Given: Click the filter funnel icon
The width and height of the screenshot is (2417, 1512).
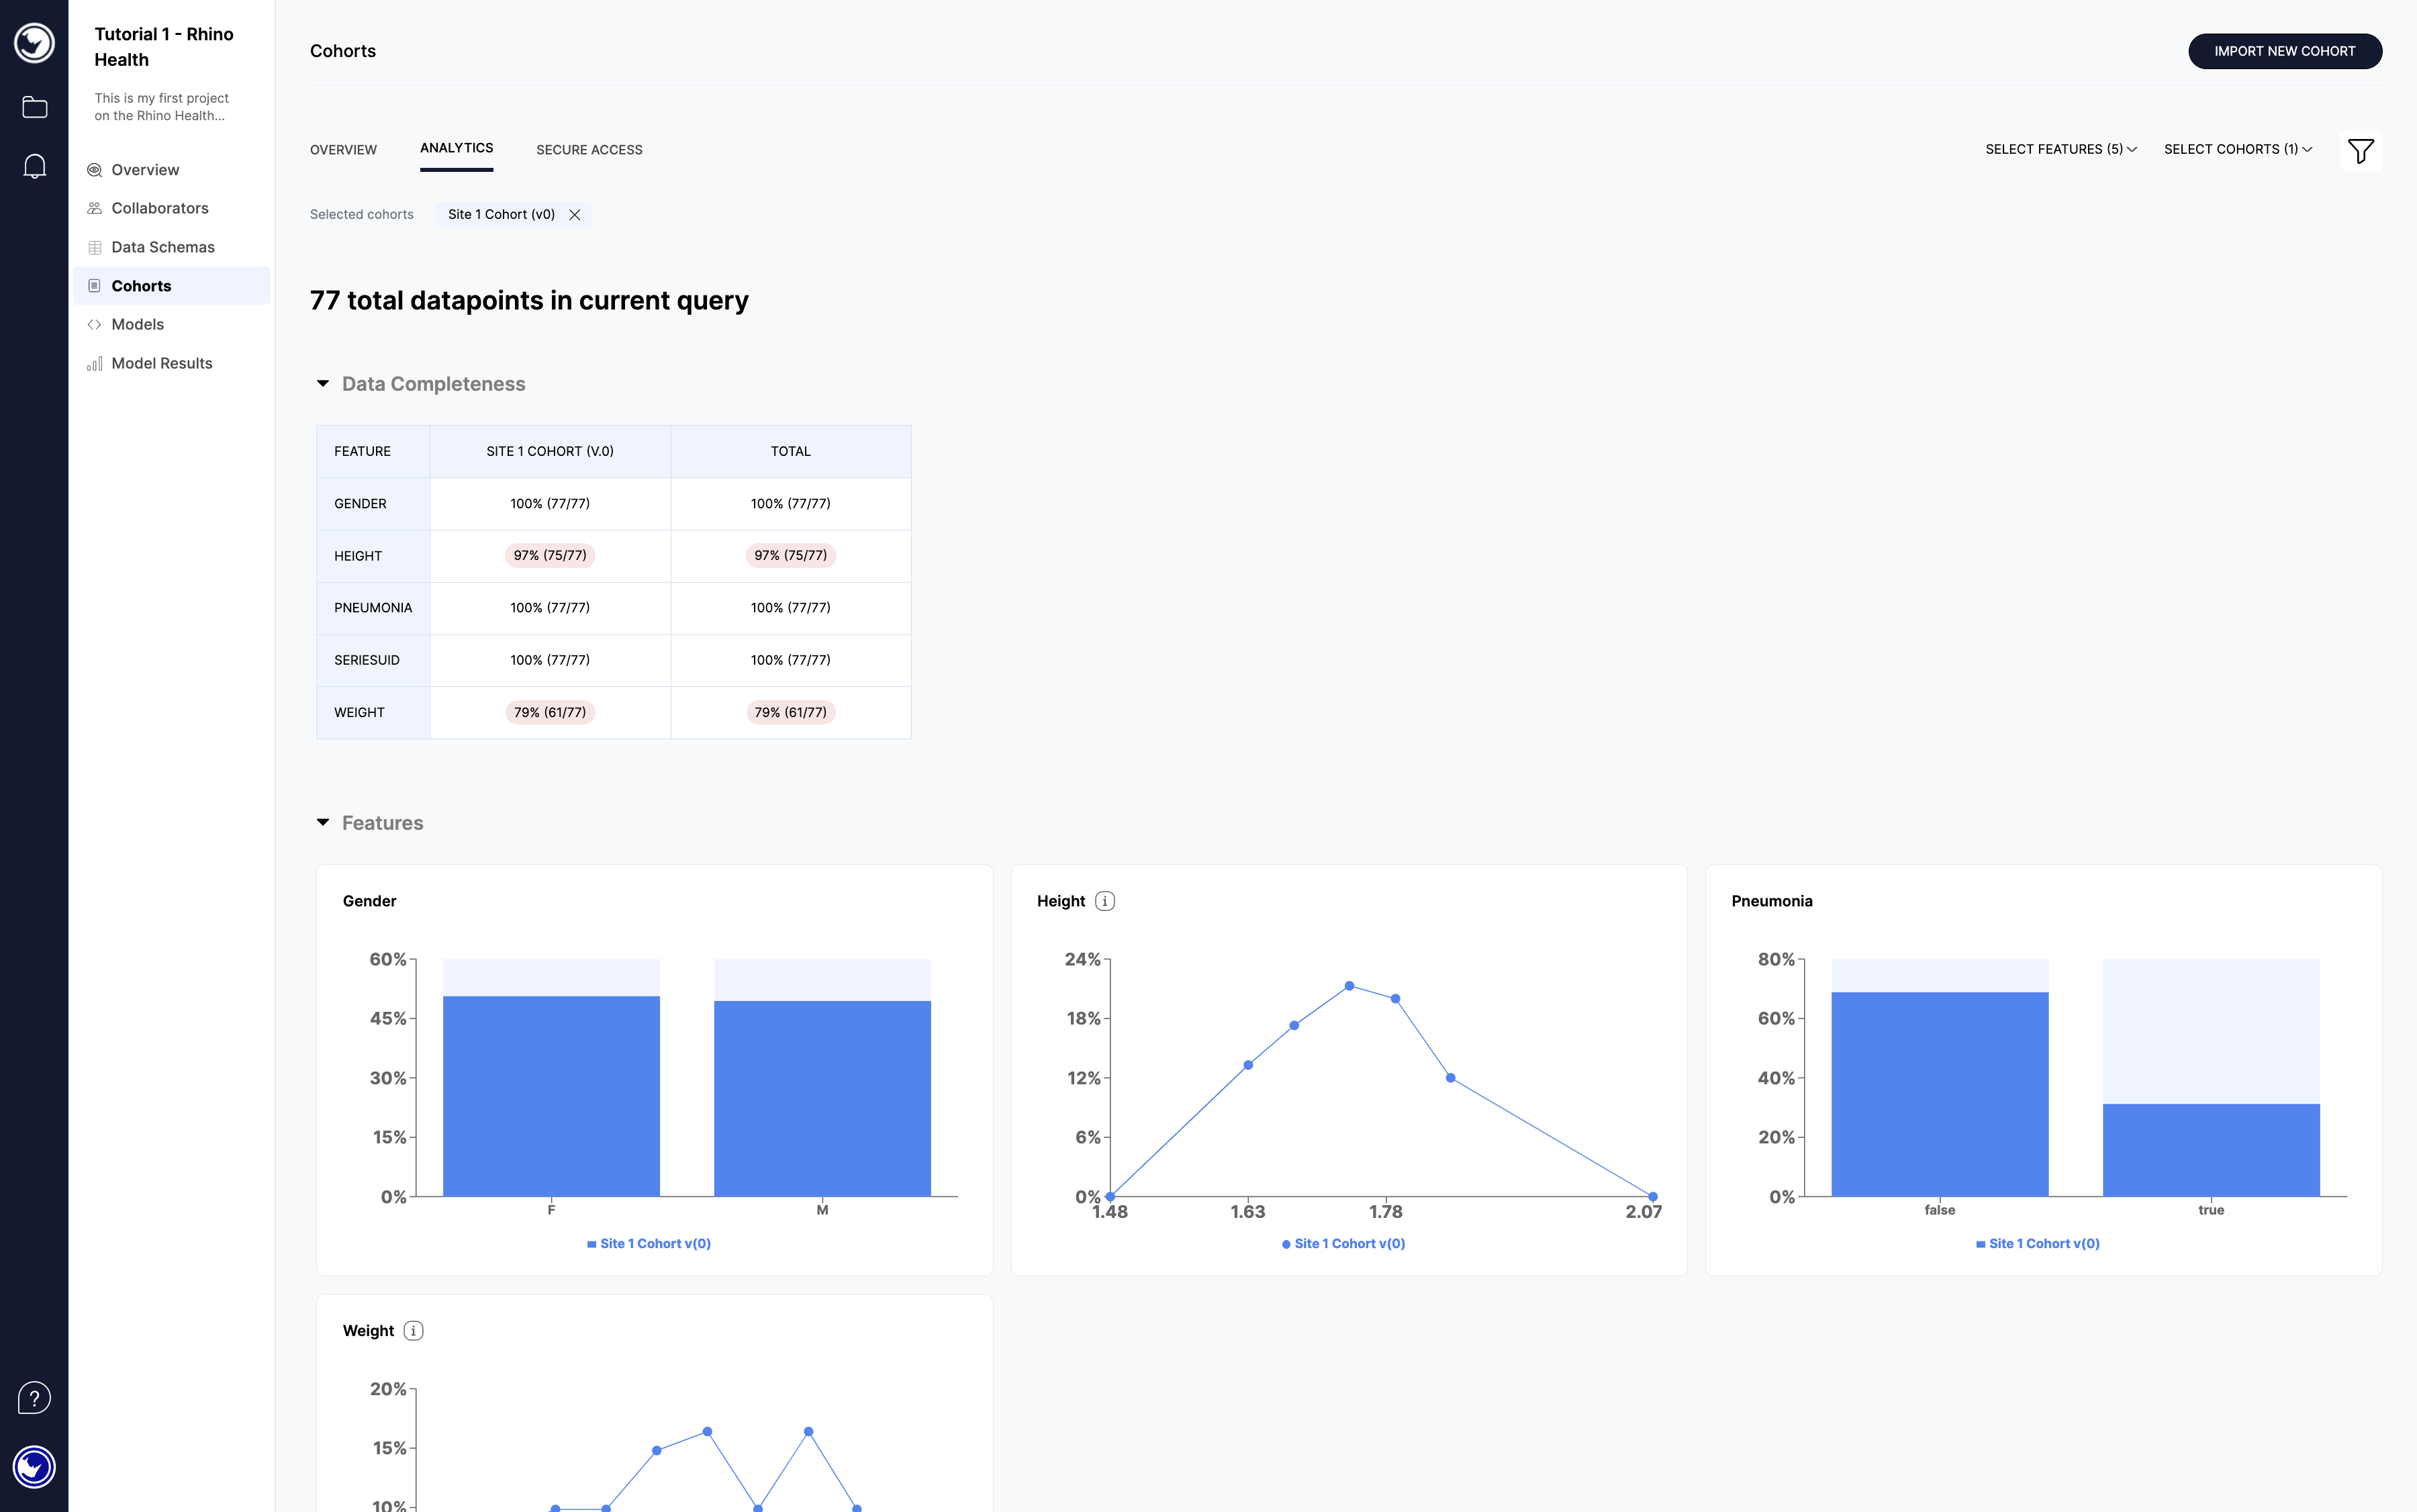Looking at the screenshot, I should (2360, 151).
